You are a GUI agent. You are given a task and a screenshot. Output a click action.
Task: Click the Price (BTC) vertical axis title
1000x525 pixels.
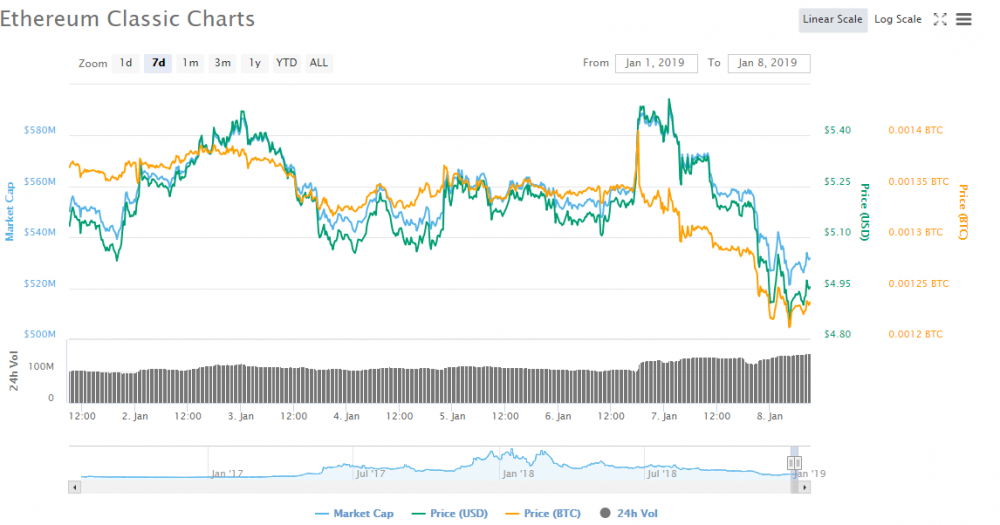pyautogui.click(x=963, y=212)
